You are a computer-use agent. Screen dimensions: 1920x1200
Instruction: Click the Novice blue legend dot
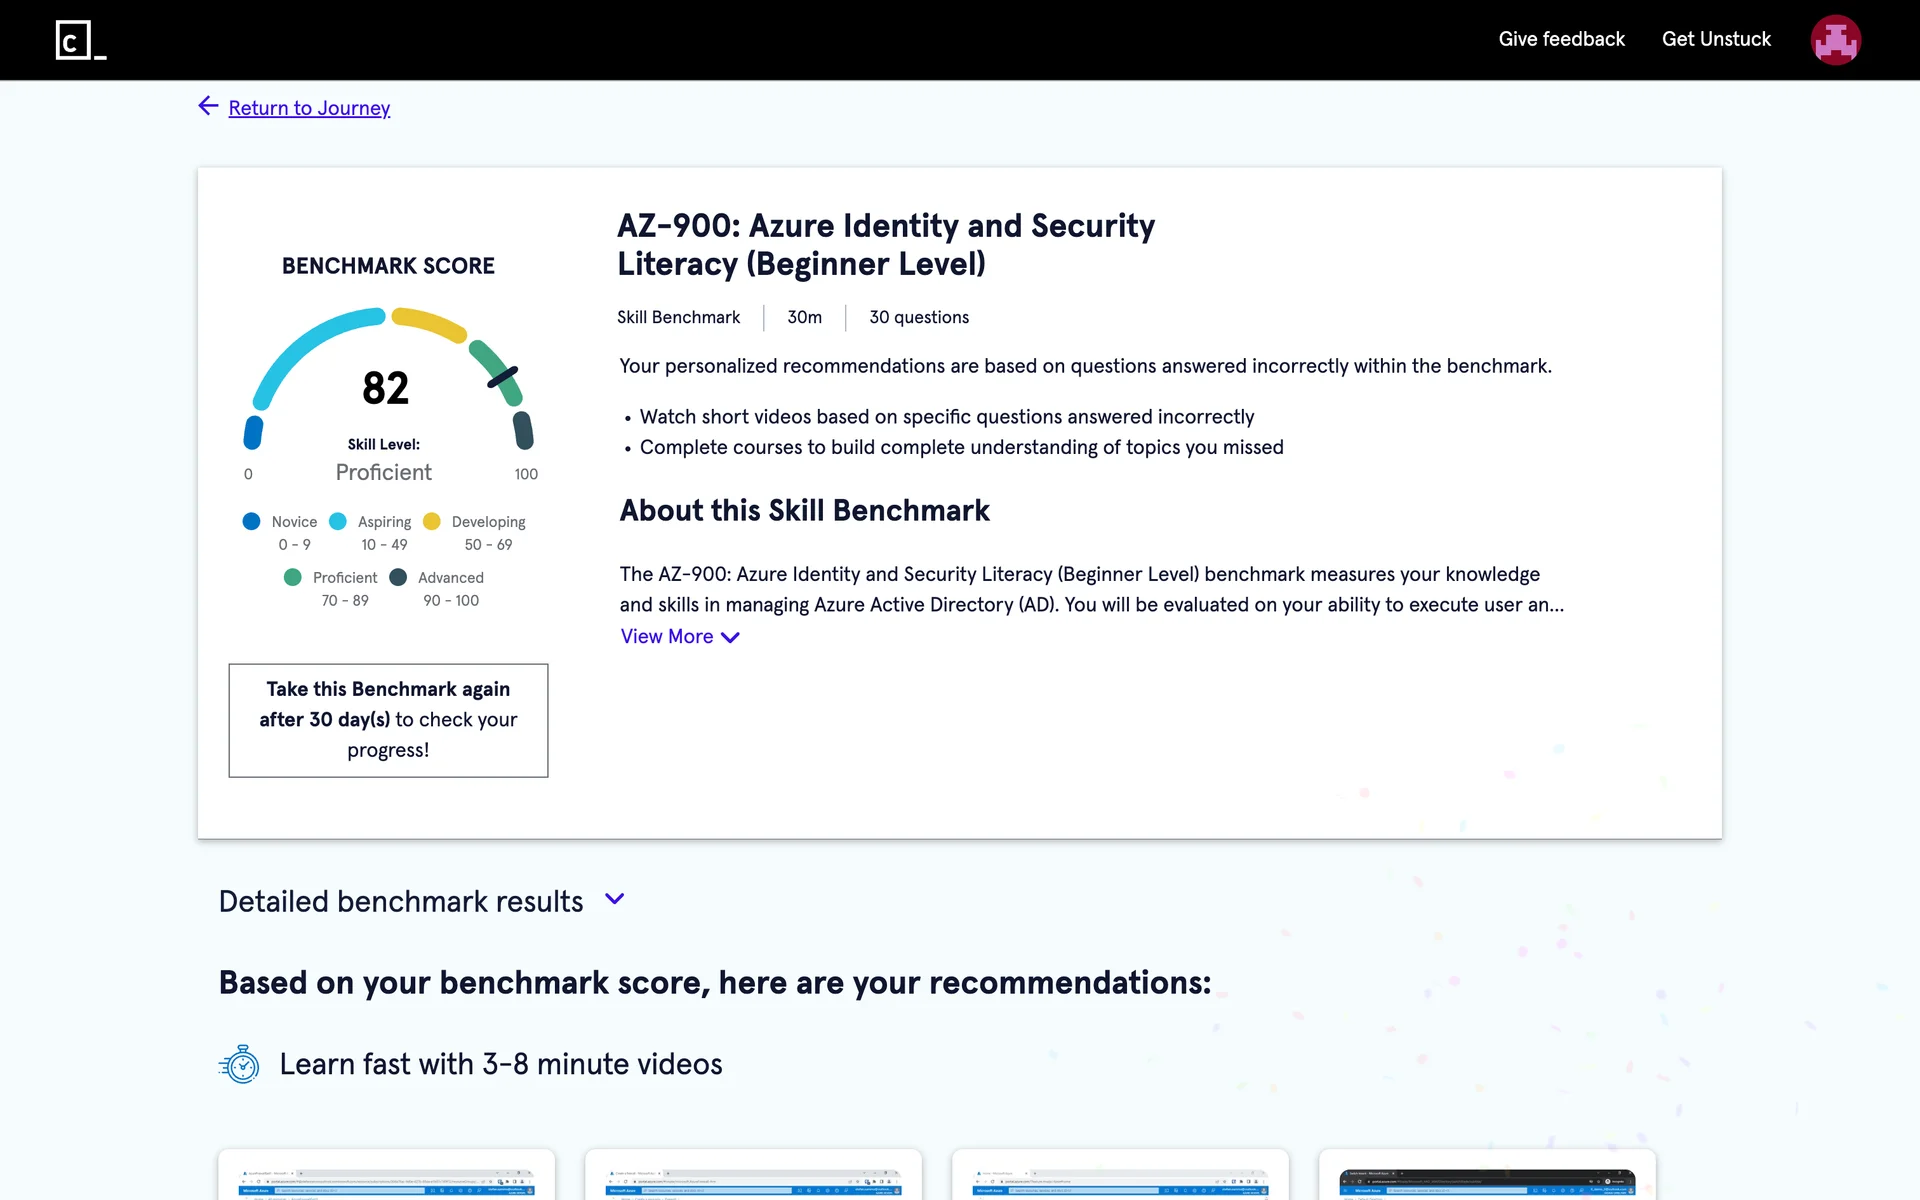251,521
